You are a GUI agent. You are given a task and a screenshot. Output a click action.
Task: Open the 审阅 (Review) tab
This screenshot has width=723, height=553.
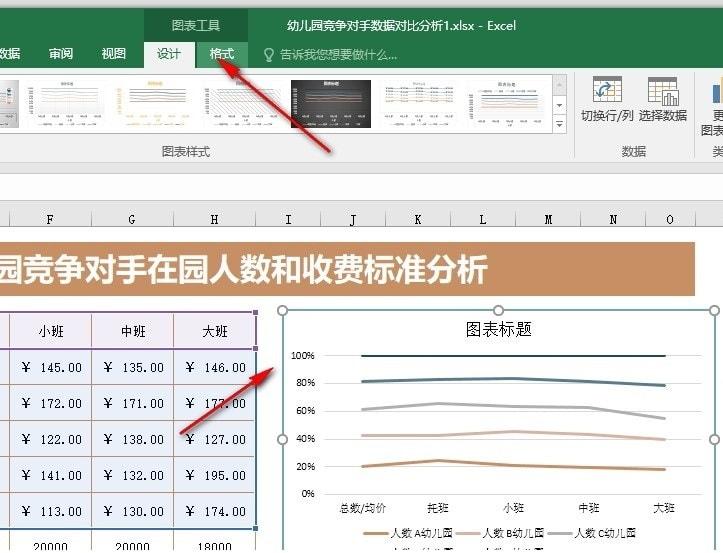click(x=61, y=54)
